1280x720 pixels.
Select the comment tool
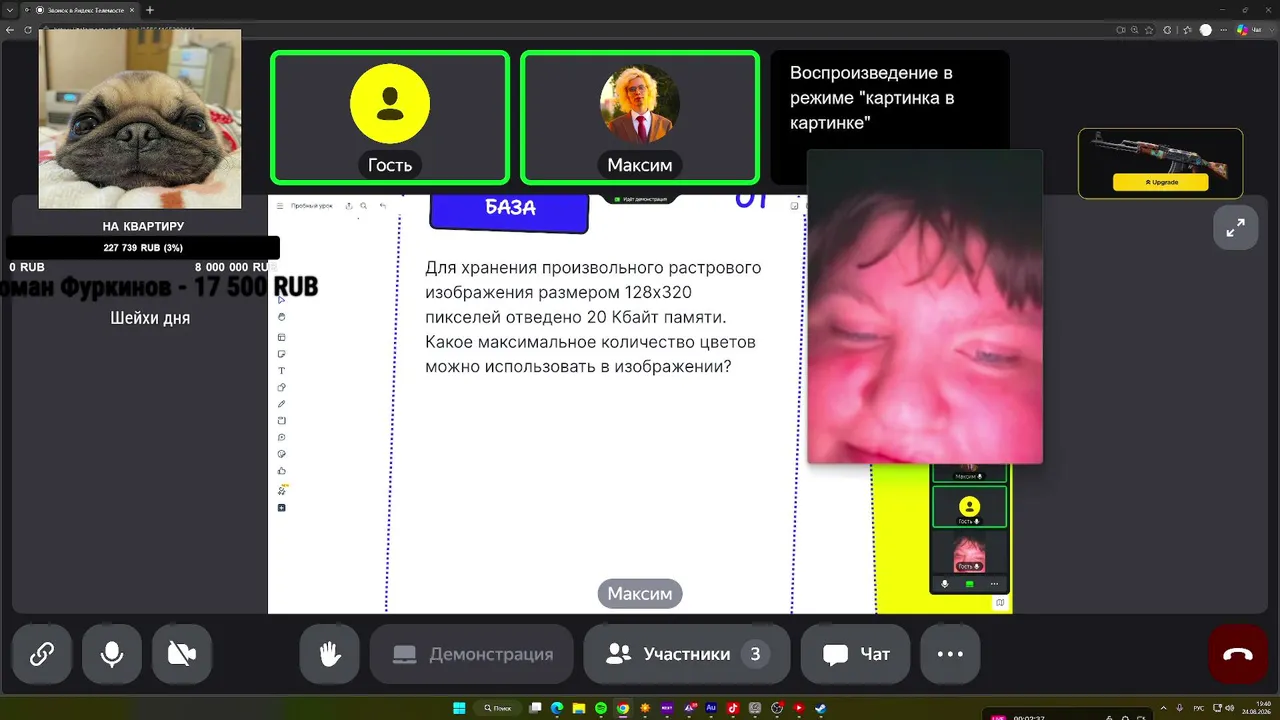click(x=282, y=438)
